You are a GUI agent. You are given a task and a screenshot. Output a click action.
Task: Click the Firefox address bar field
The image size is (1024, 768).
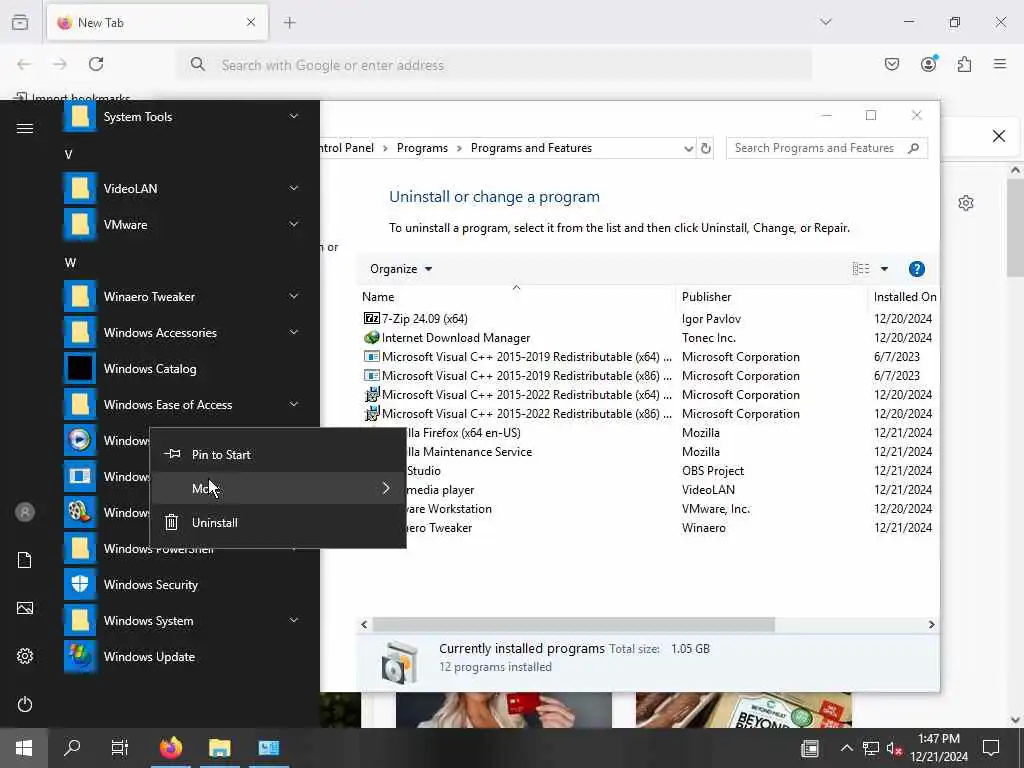(x=494, y=65)
